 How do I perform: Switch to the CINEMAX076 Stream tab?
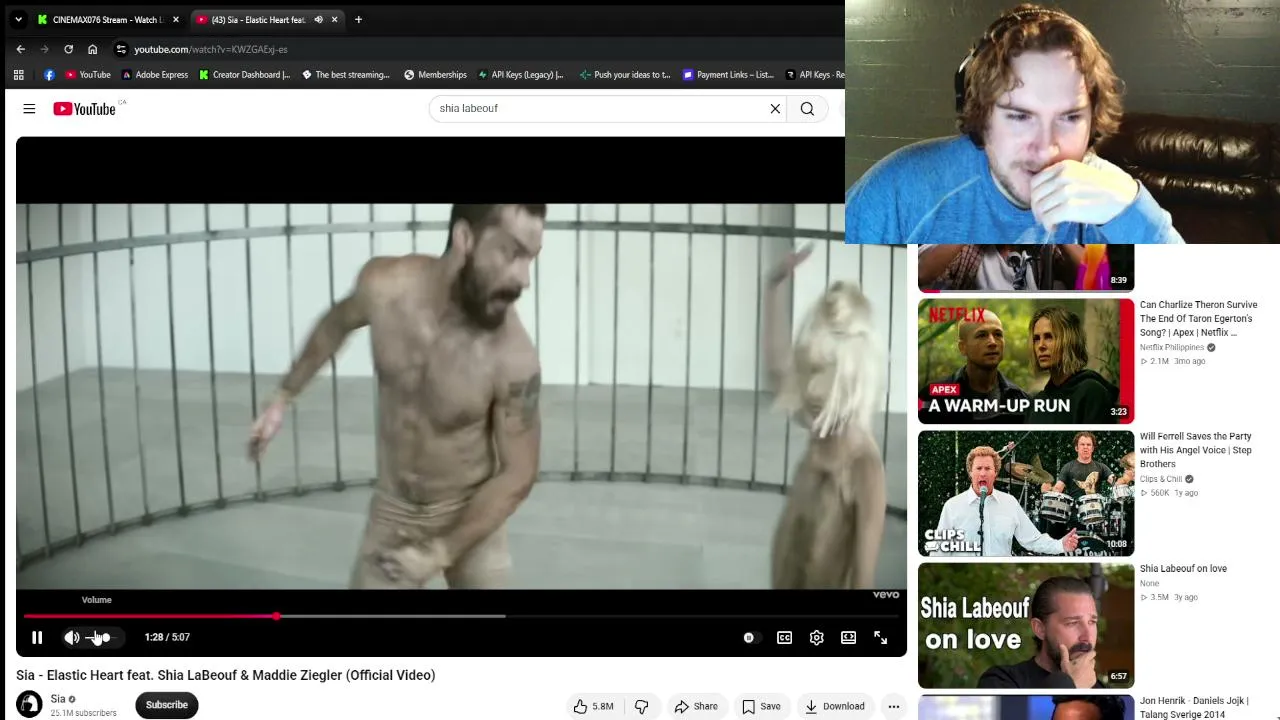(108, 19)
